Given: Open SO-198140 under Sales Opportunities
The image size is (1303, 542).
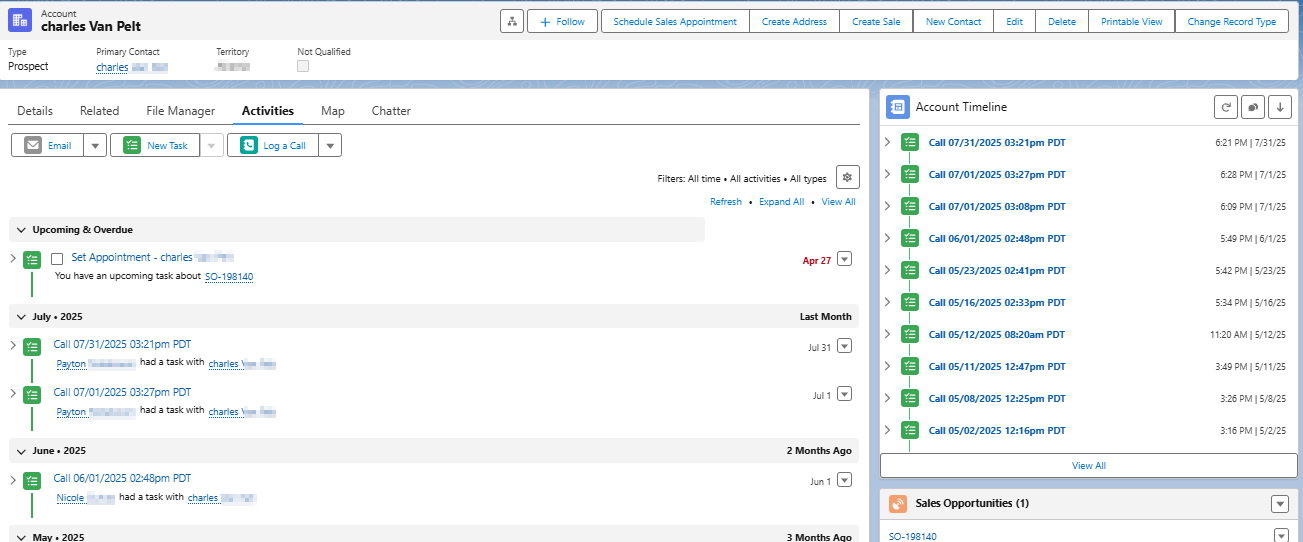Looking at the screenshot, I should coord(913,536).
